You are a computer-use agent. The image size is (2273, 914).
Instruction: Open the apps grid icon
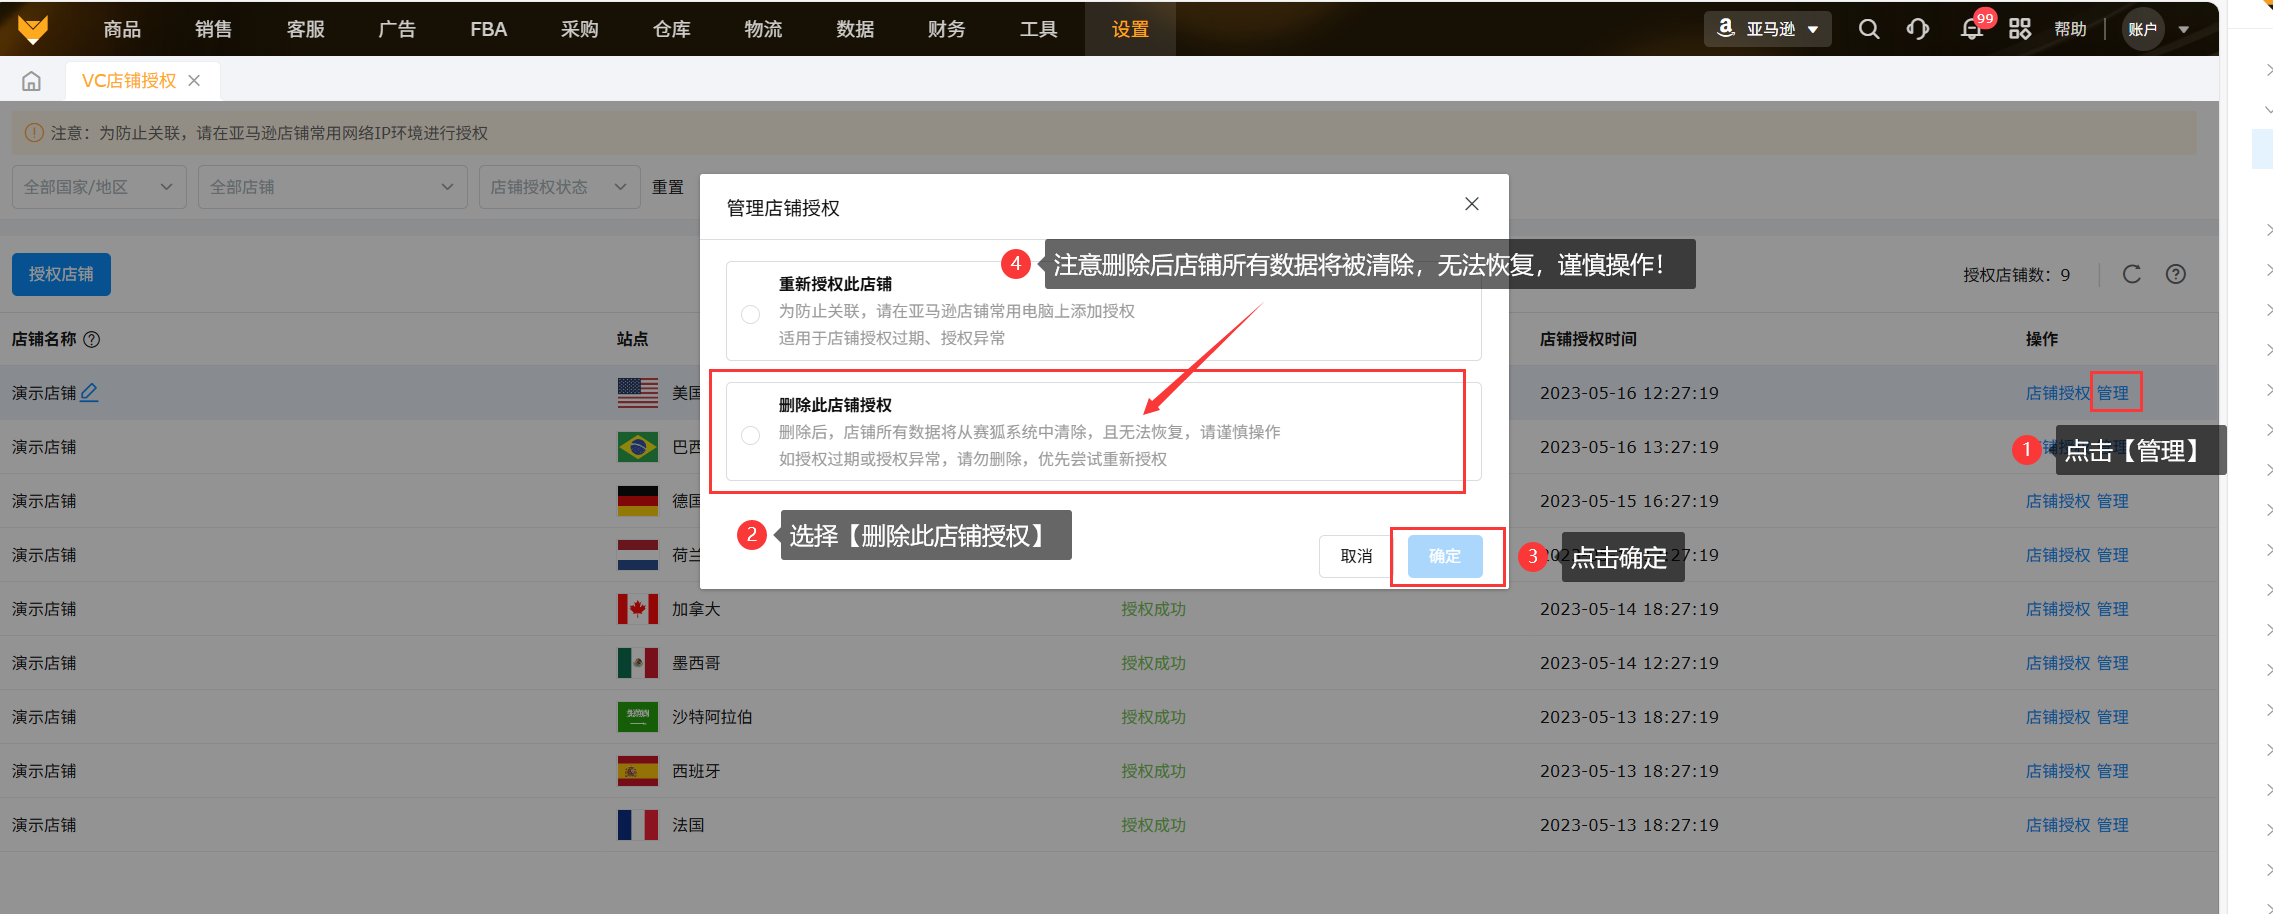coord(2020,29)
